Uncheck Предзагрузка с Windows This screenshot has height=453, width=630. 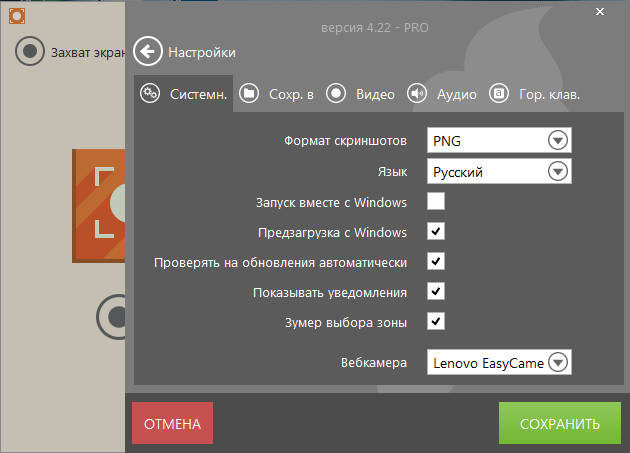pyautogui.click(x=436, y=231)
